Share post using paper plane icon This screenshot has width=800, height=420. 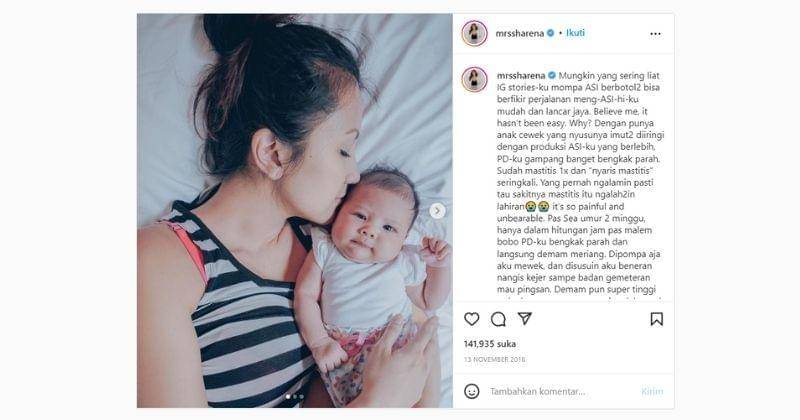(x=524, y=318)
